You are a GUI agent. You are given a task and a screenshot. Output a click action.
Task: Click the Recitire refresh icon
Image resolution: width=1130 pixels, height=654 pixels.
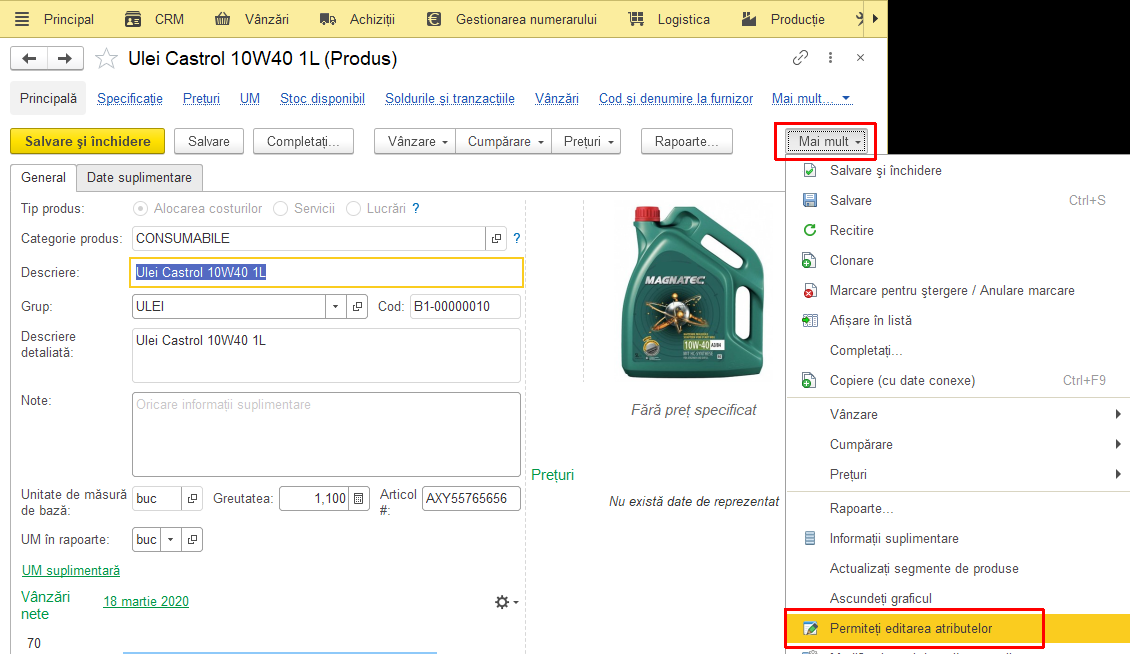tap(809, 230)
